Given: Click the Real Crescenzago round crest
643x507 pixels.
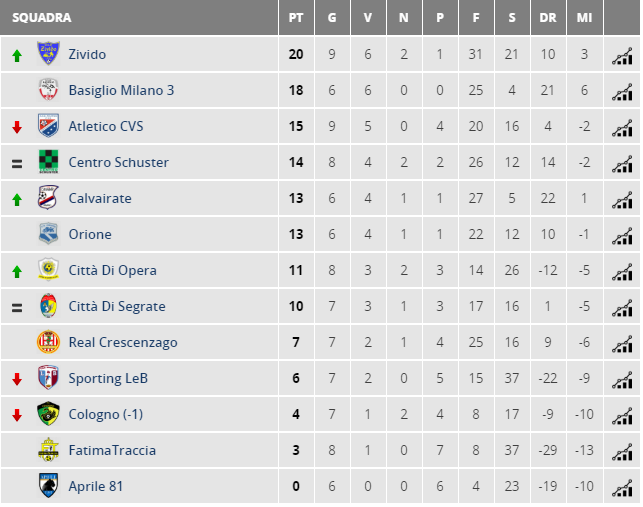Looking at the screenshot, I should click(48, 342).
